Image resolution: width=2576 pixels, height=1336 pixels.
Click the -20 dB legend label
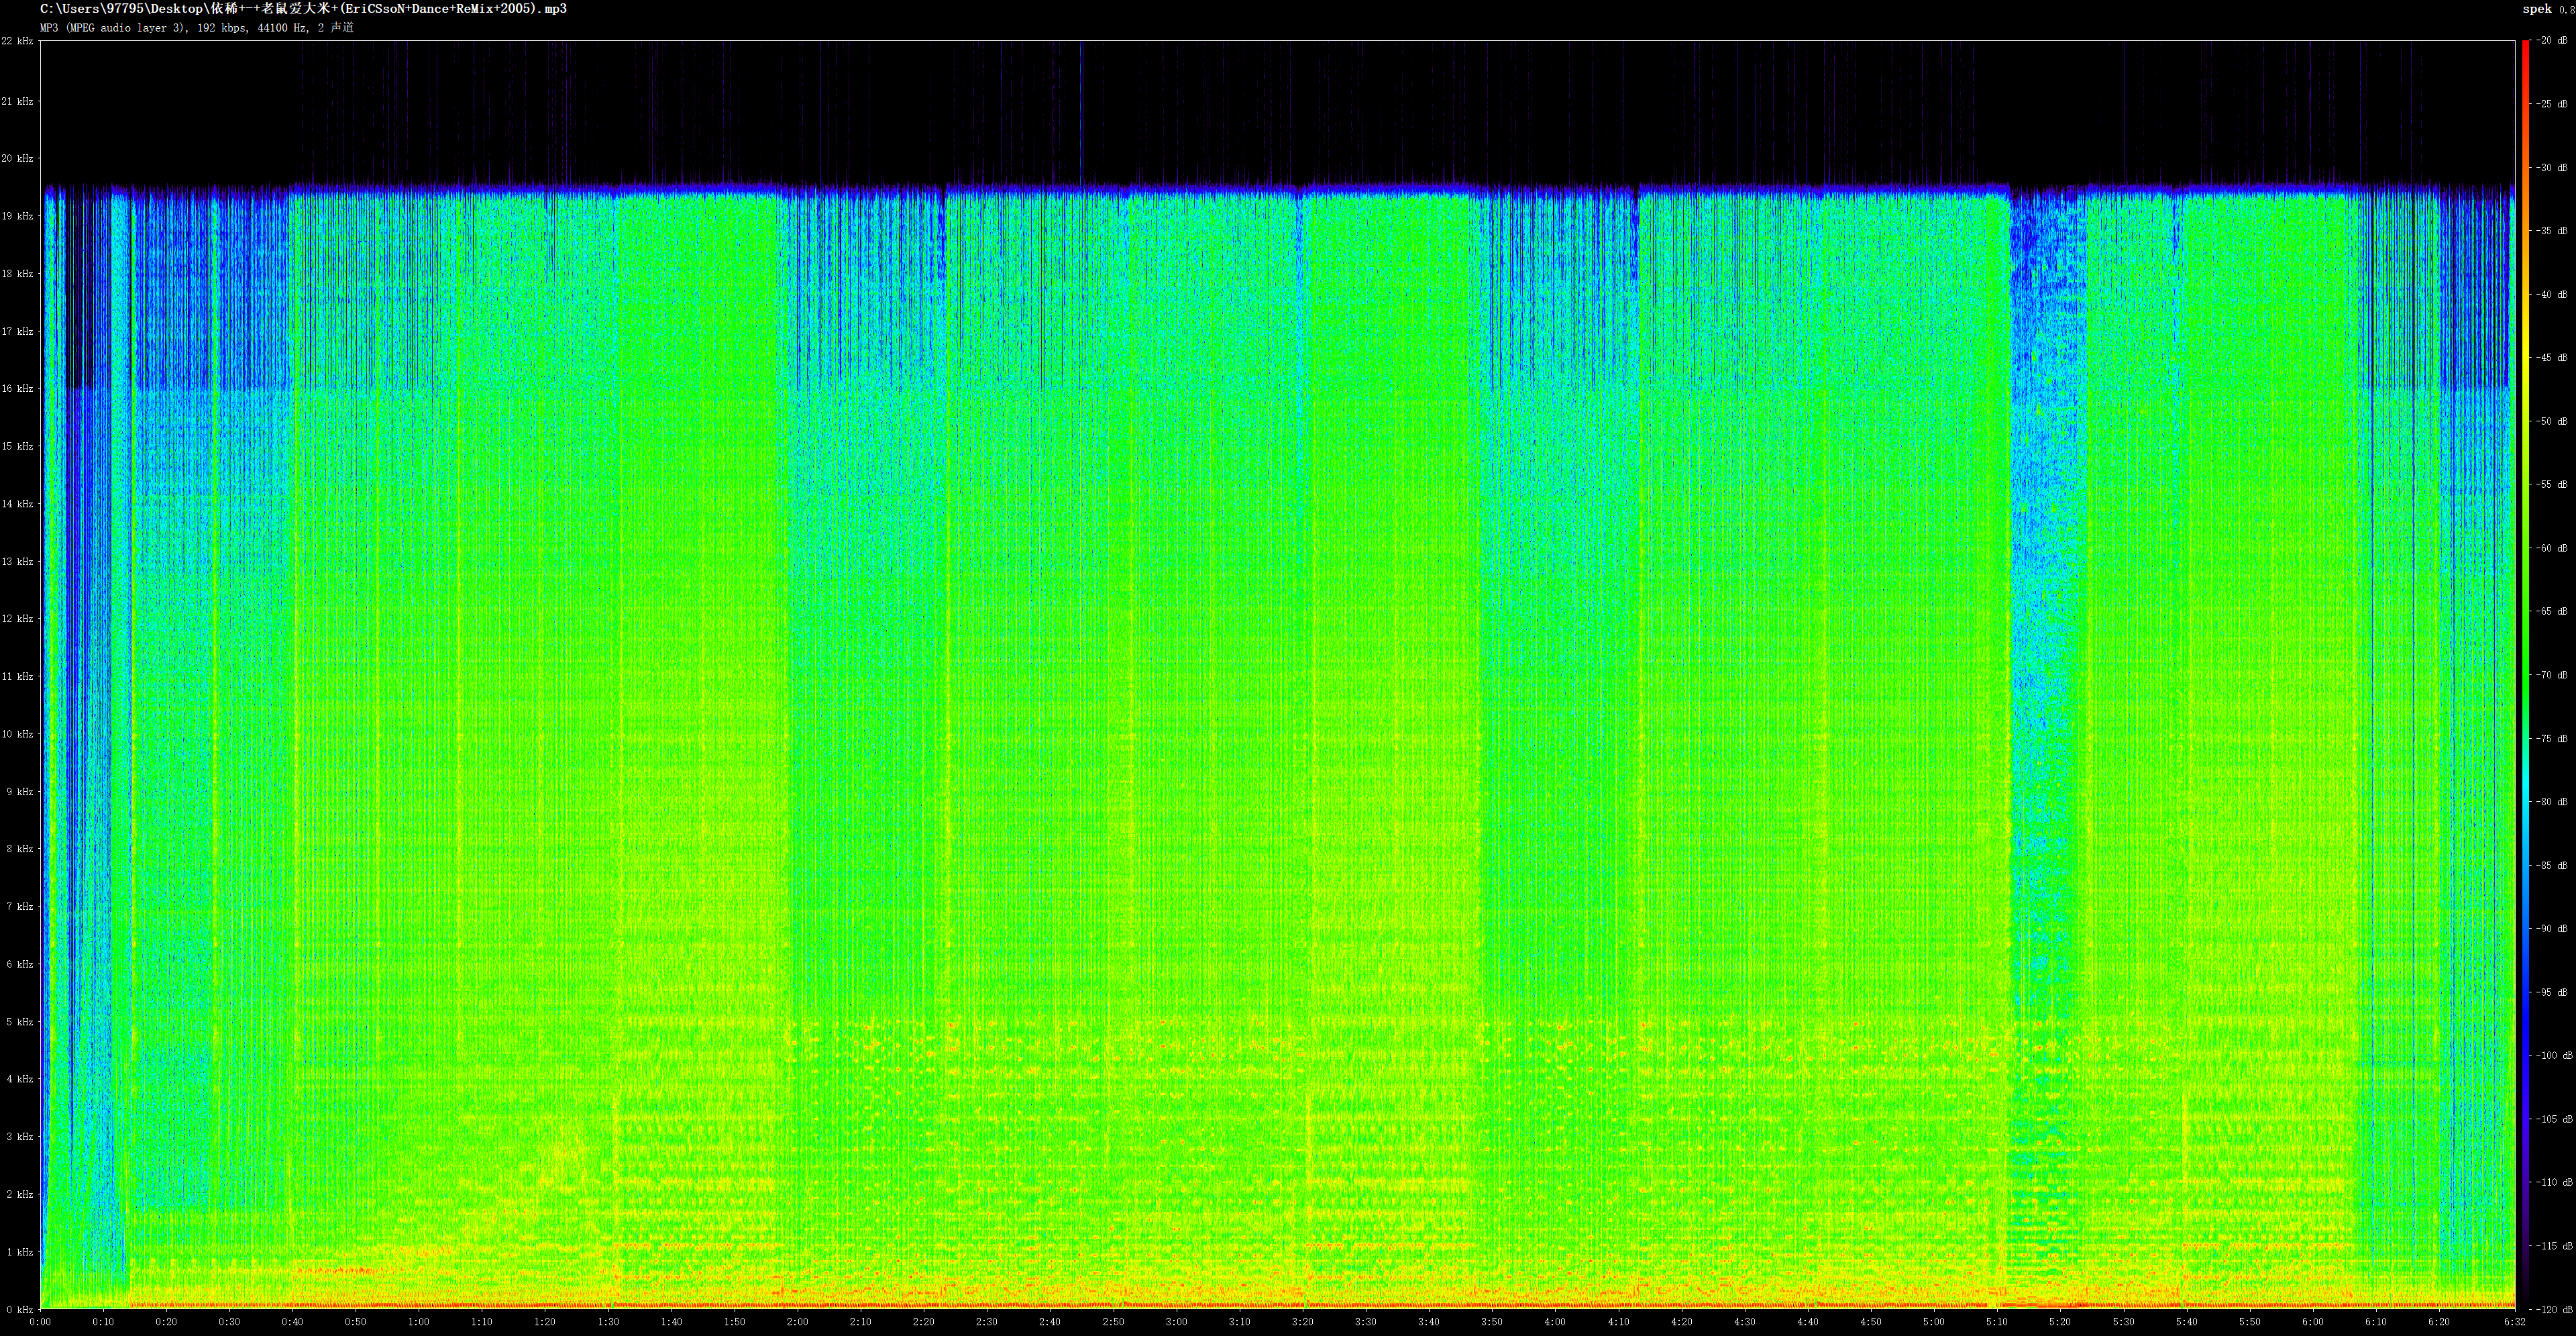coord(2551,41)
